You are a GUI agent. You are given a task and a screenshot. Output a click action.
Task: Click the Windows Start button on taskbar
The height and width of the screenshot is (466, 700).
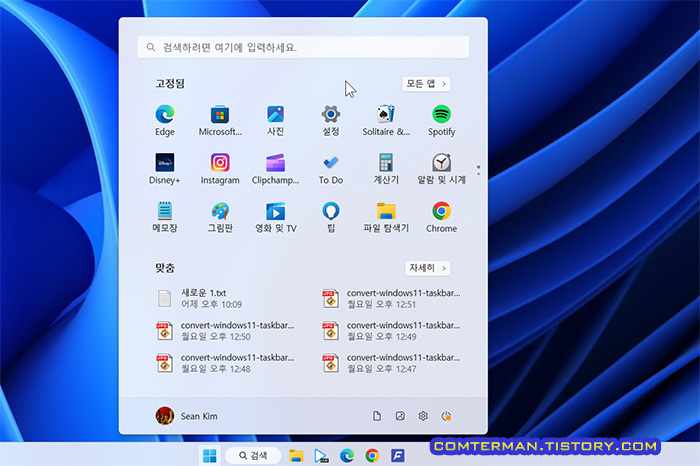point(209,456)
